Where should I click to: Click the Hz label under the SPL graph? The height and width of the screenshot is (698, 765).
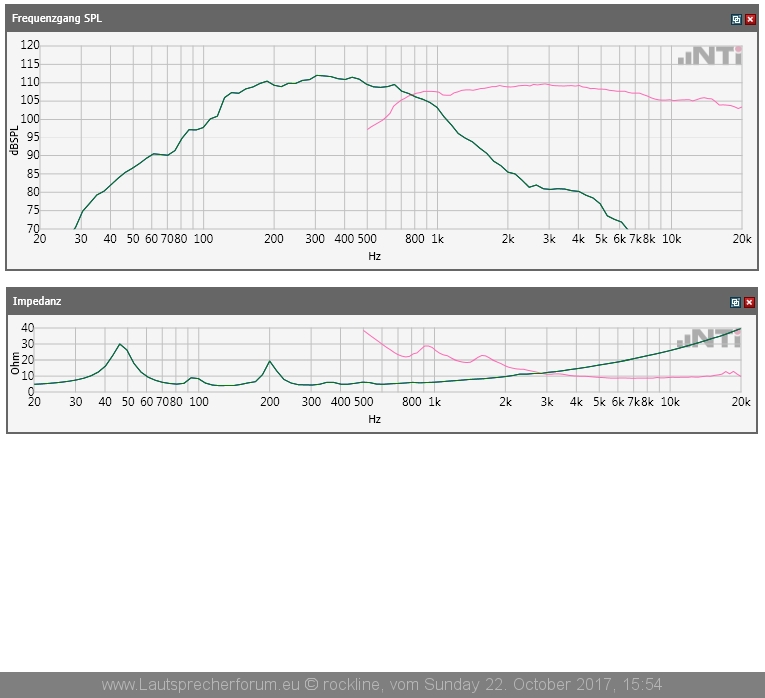pos(374,256)
